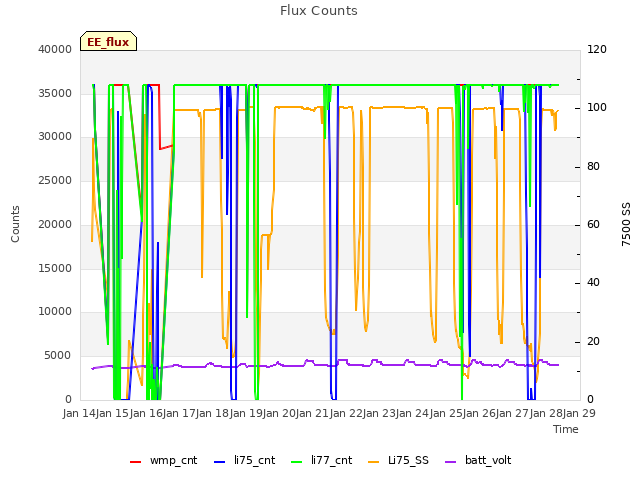Click the purple batt_volt legend swatch
This screenshot has width=640, height=480.
point(450,462)
